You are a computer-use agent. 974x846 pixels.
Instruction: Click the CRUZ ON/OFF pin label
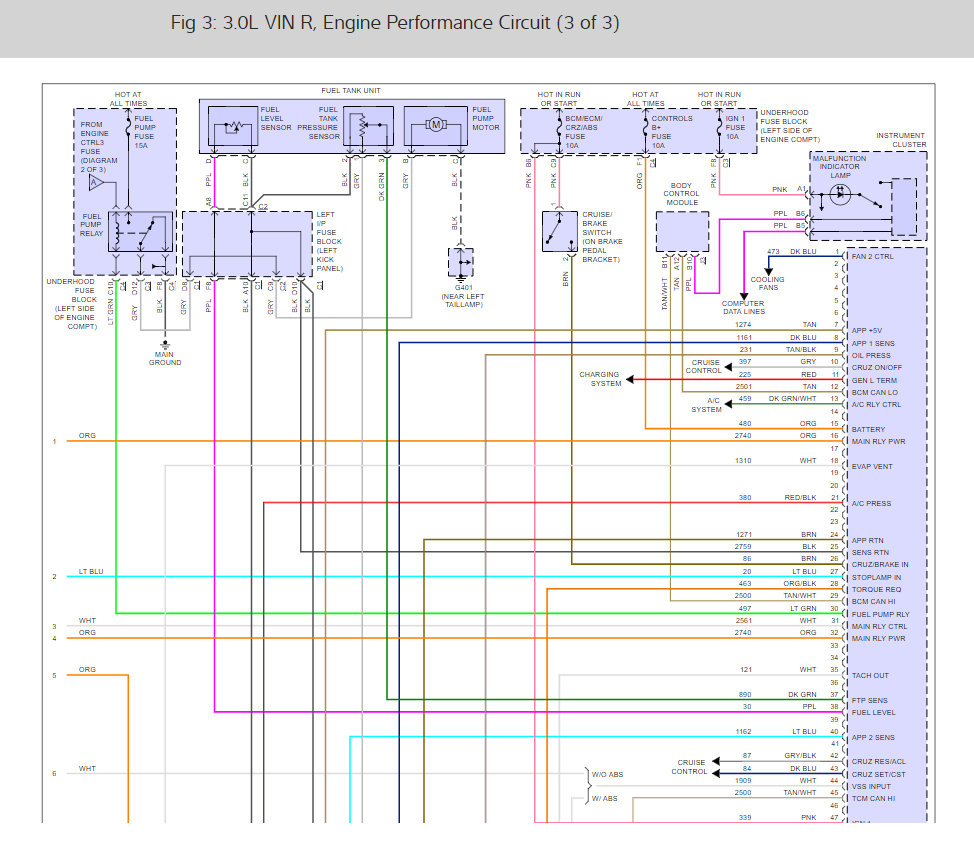(x=876, y=368)
